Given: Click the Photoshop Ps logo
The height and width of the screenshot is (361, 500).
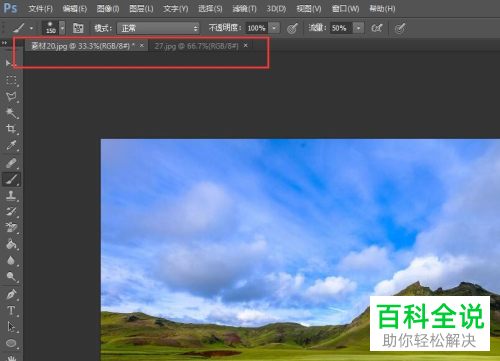Looking at the screenshot, I should point(10,8).
